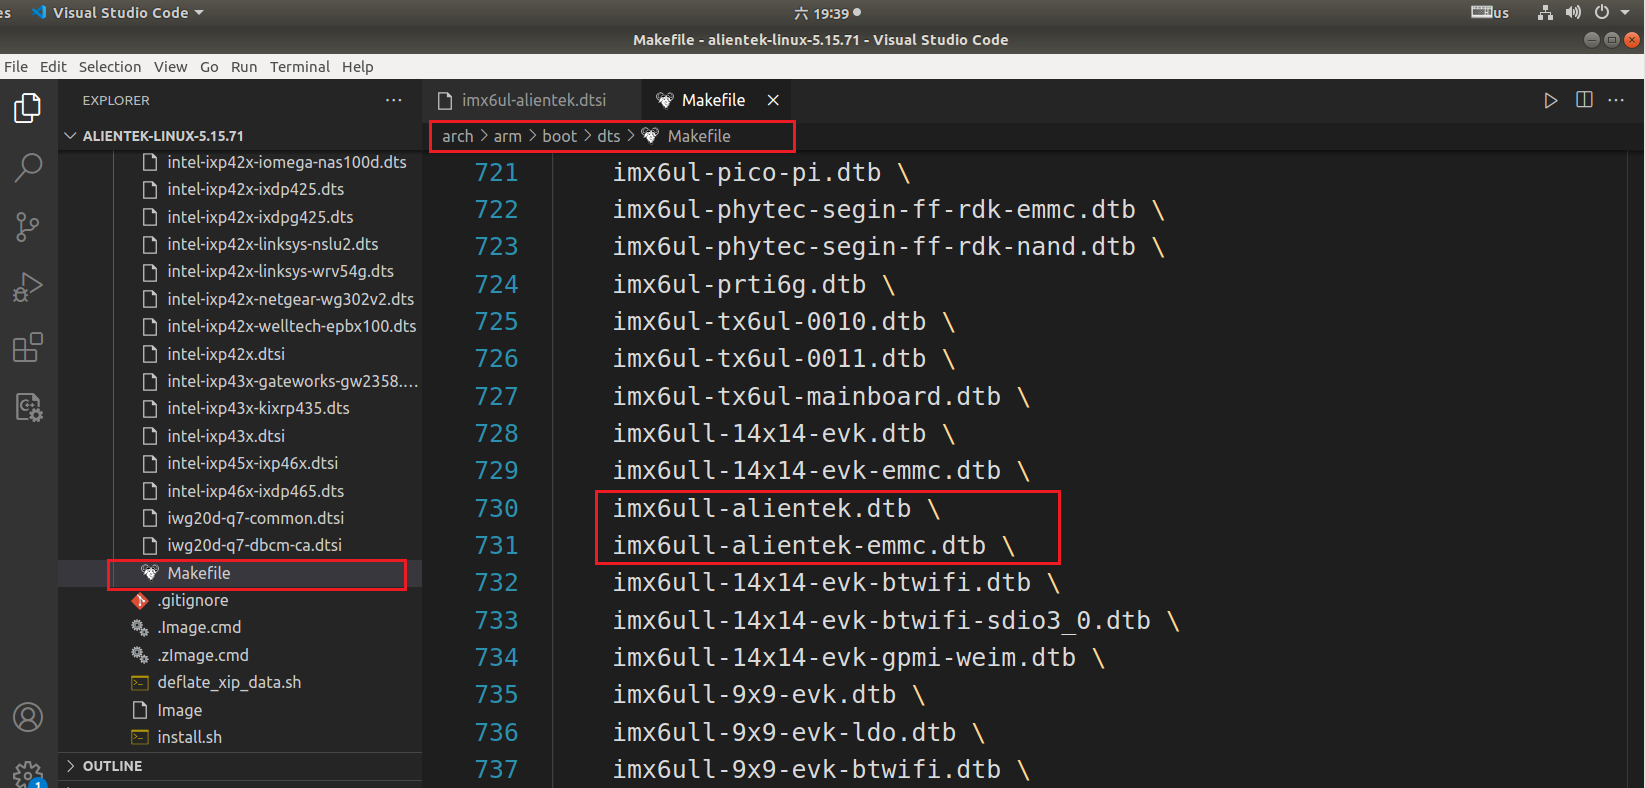This screenshot has height=788, width=1645.
Task: Place cursor on imx6ul-prti6g.dtb line
Action: pyautogui.click(x=753, y=284)
